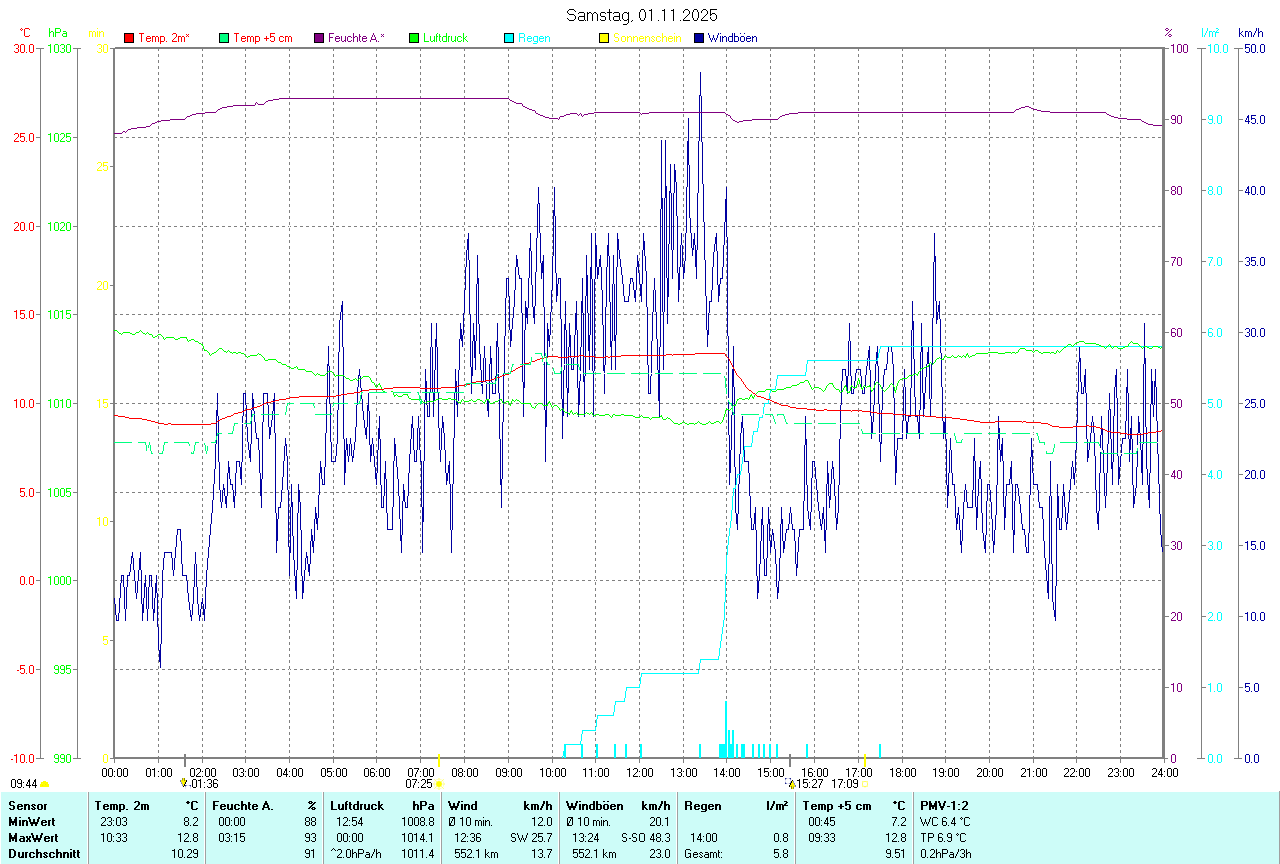
Task: Select the Sensor header in the table
Action: (28, 806)
